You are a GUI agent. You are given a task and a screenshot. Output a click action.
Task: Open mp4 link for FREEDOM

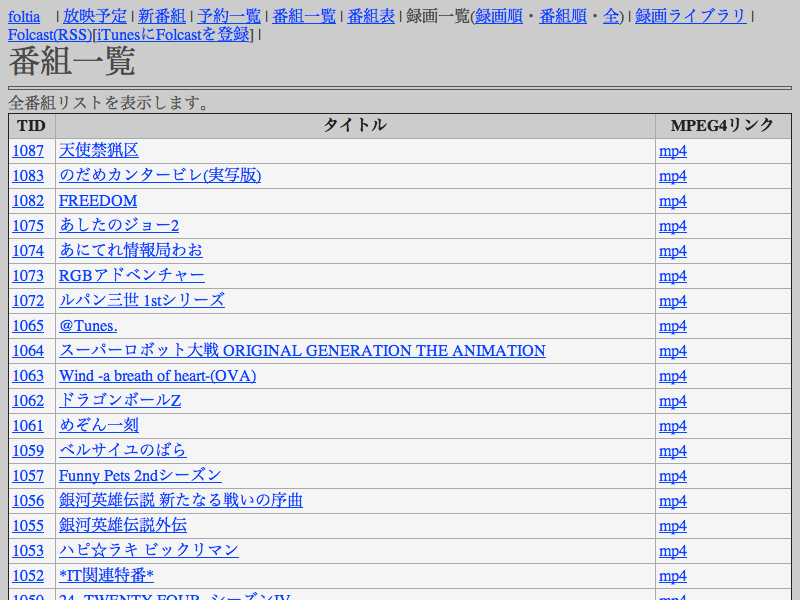673,201
